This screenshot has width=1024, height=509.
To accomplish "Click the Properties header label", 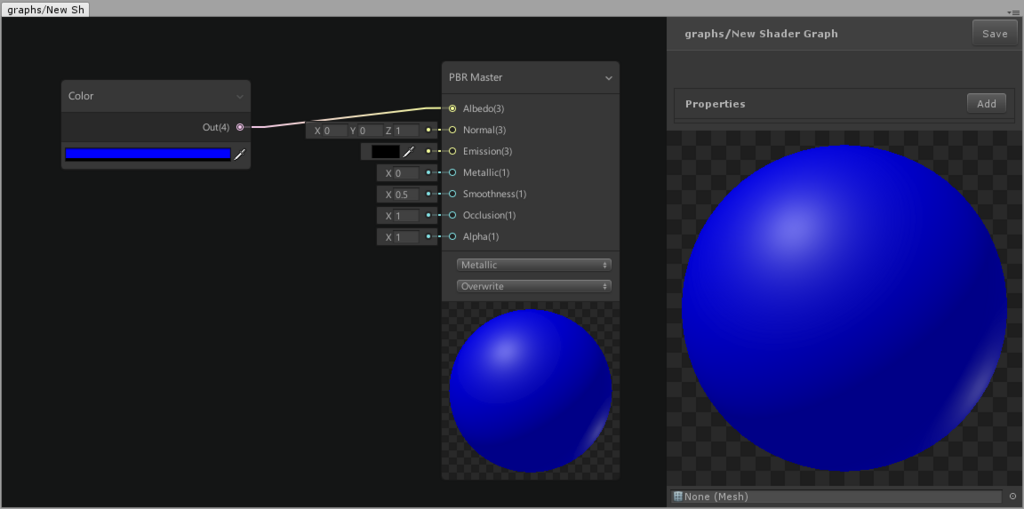I will [715, 104].
